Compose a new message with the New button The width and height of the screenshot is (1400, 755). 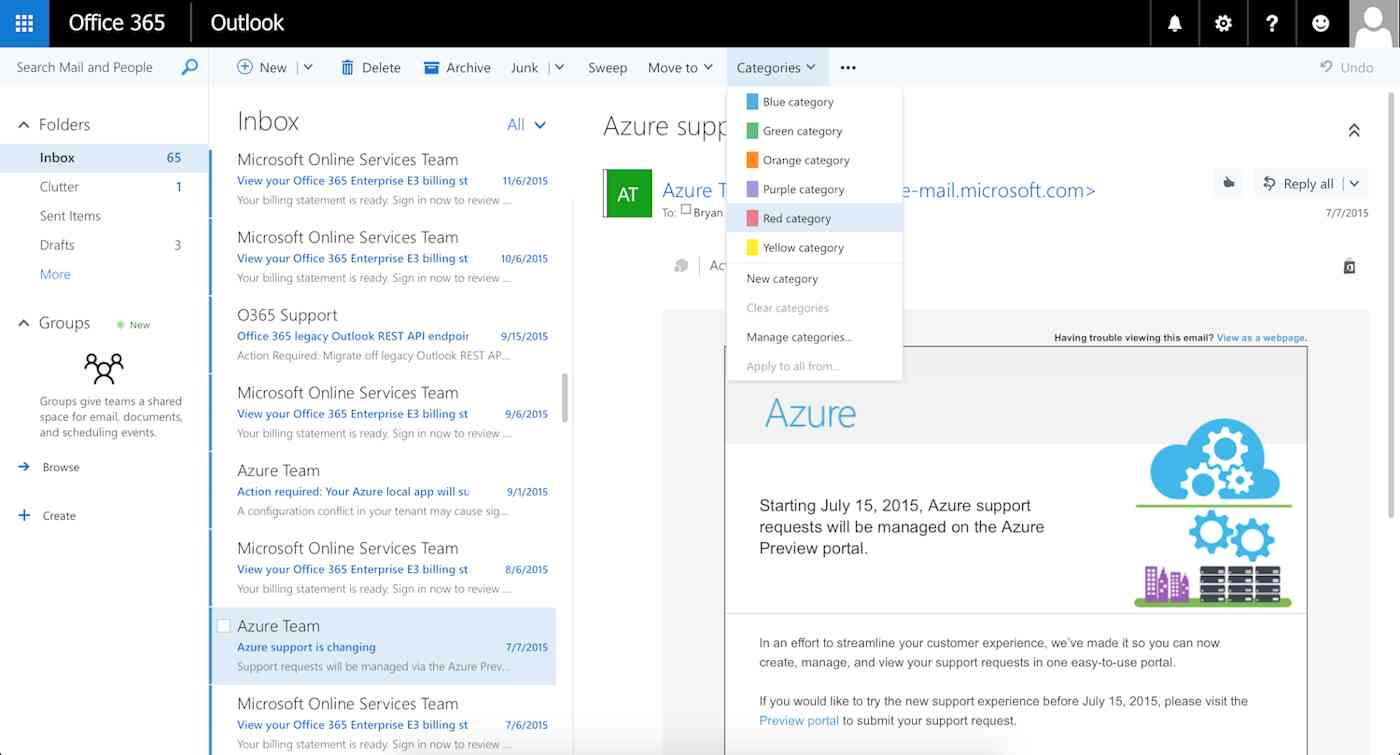pyautogui.click(x=262, y=67)
